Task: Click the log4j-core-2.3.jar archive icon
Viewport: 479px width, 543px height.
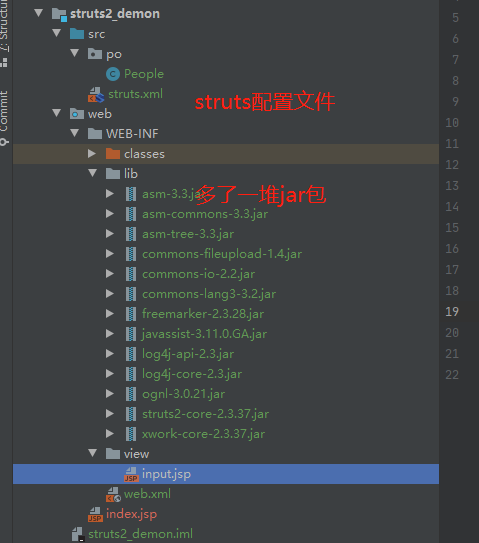Action: [x=131, y=374]
